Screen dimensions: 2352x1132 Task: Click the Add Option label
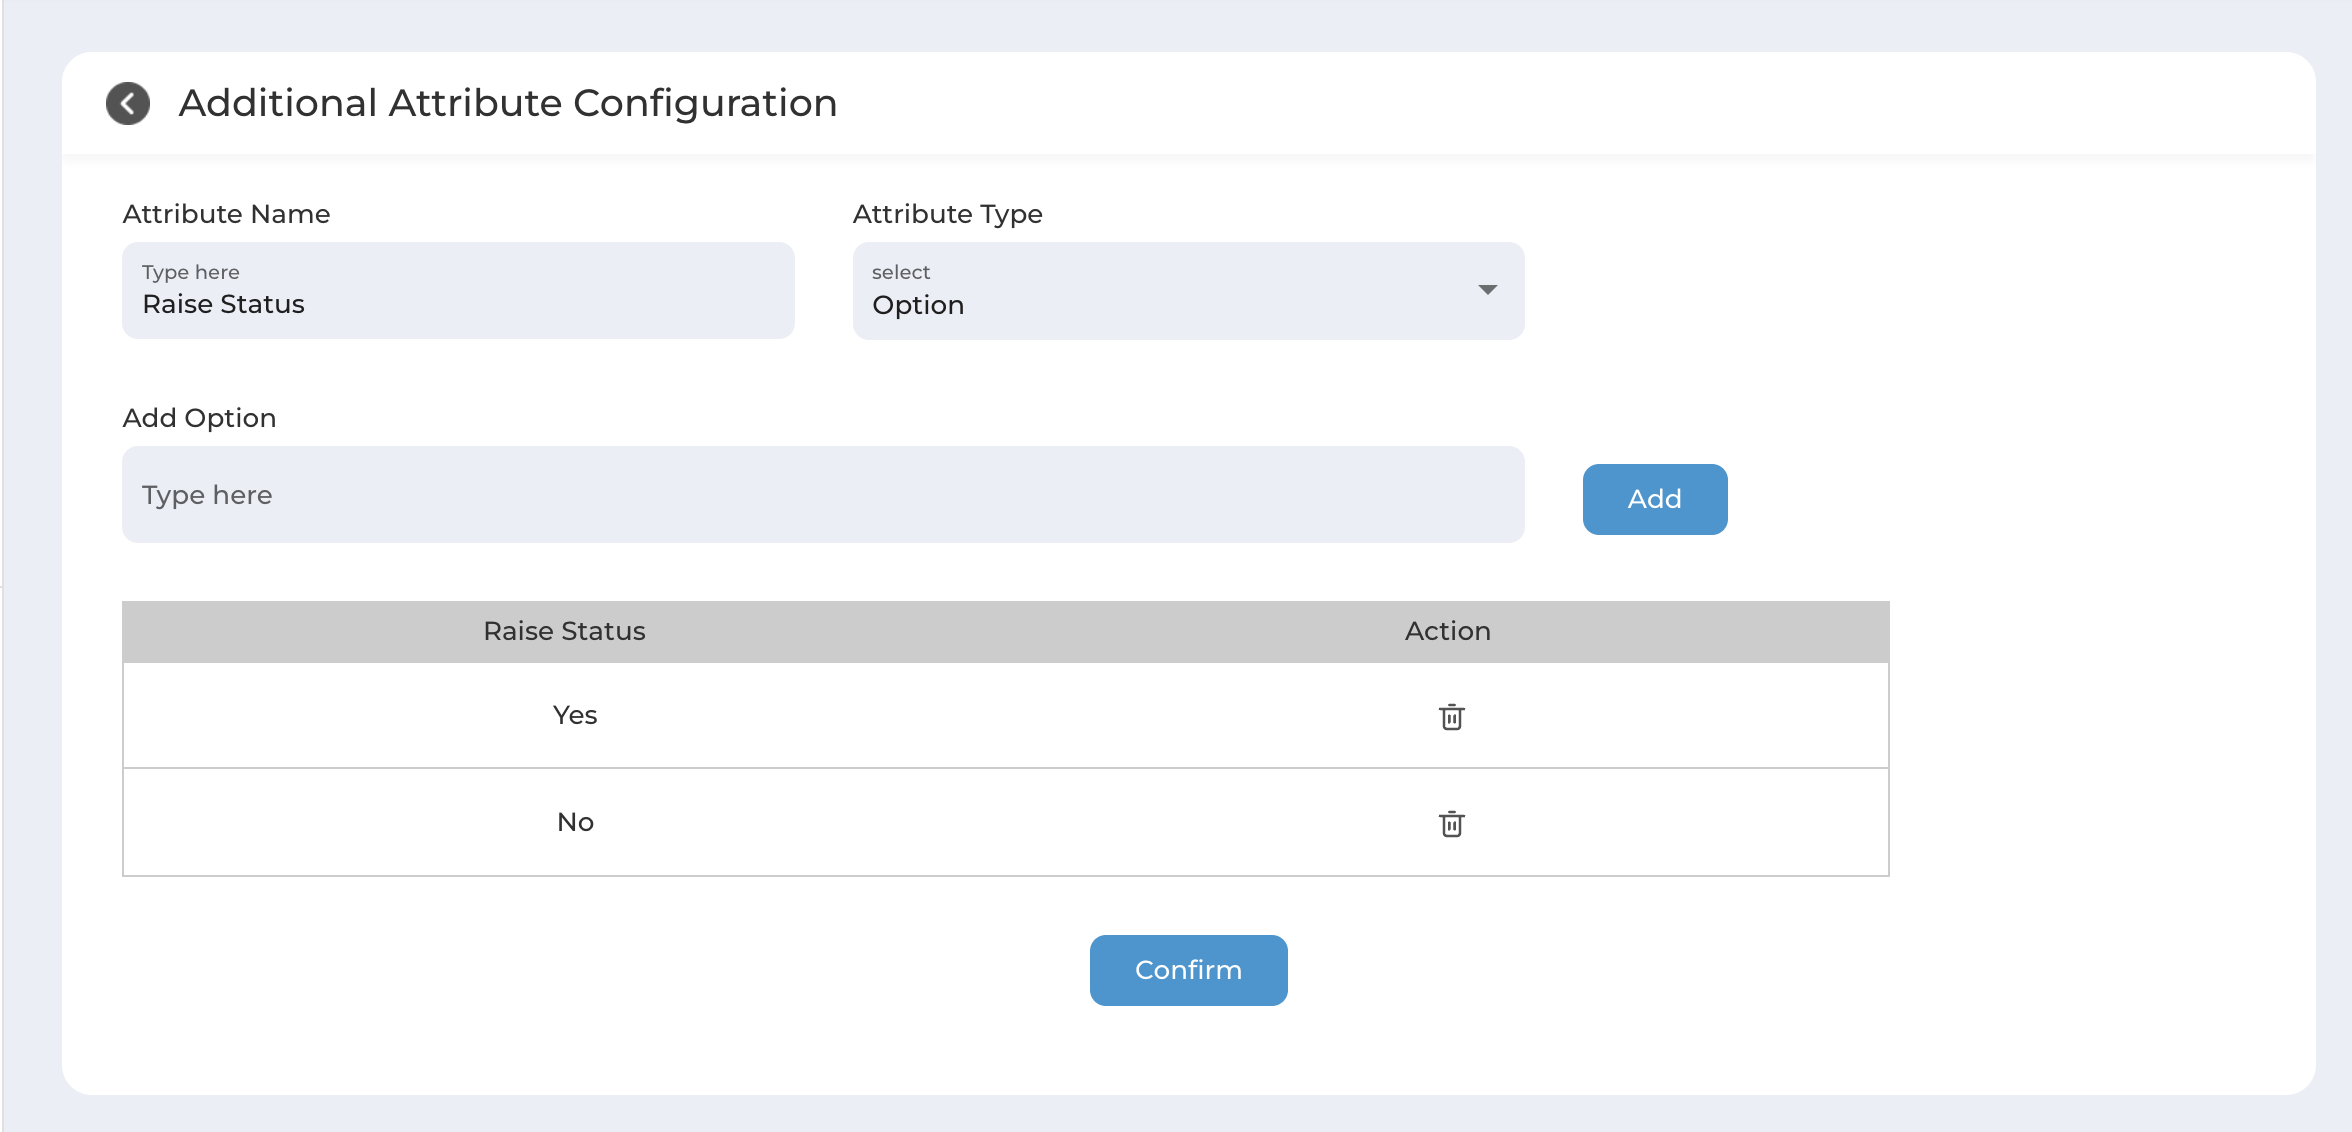coord(199,418)
